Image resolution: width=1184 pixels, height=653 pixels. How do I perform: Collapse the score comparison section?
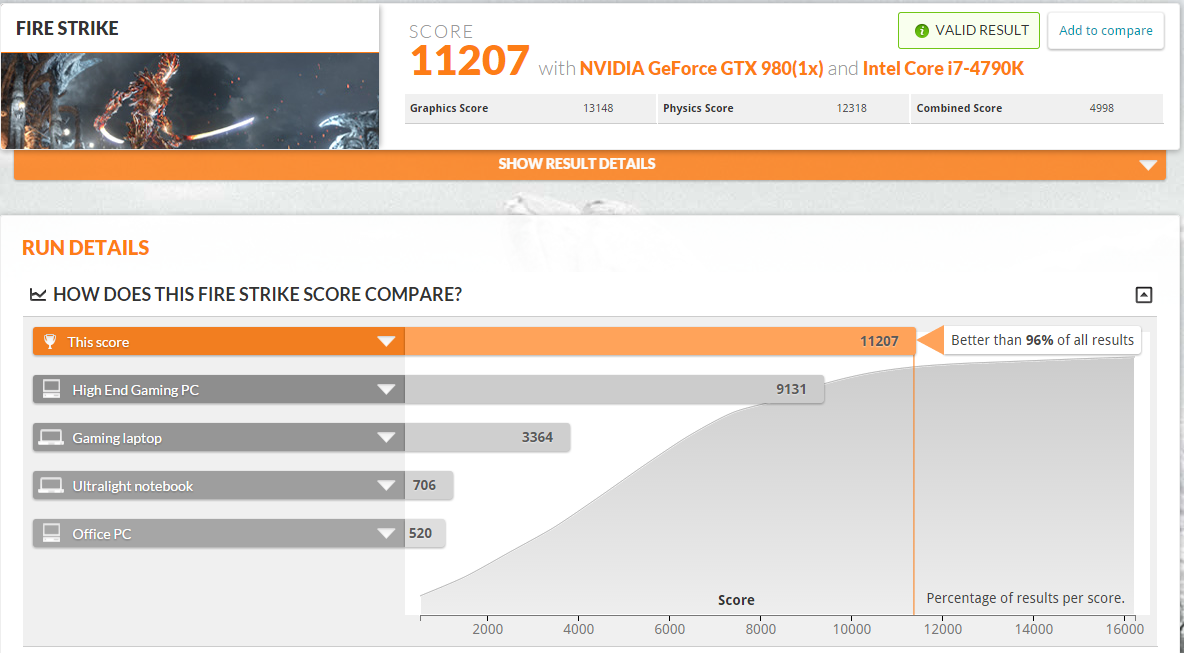(1144, 294)
